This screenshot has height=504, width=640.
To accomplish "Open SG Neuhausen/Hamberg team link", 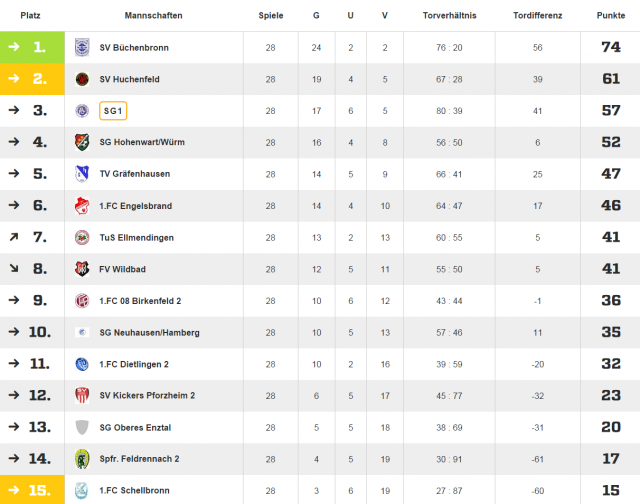I will [x=149, y=333].
